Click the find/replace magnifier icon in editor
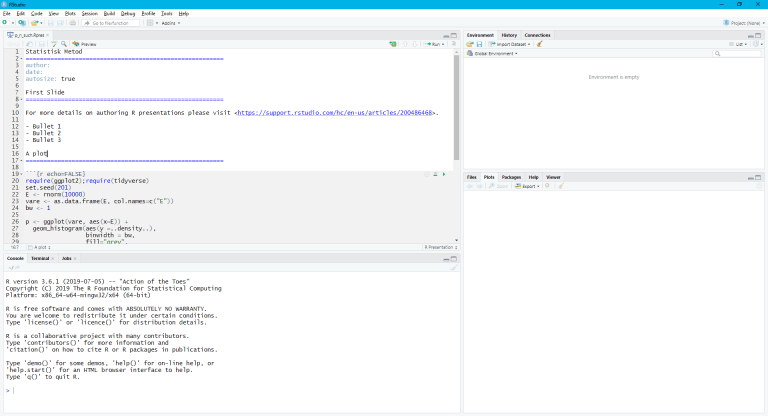Screen dimensions: 768x416 pos(64,44)
